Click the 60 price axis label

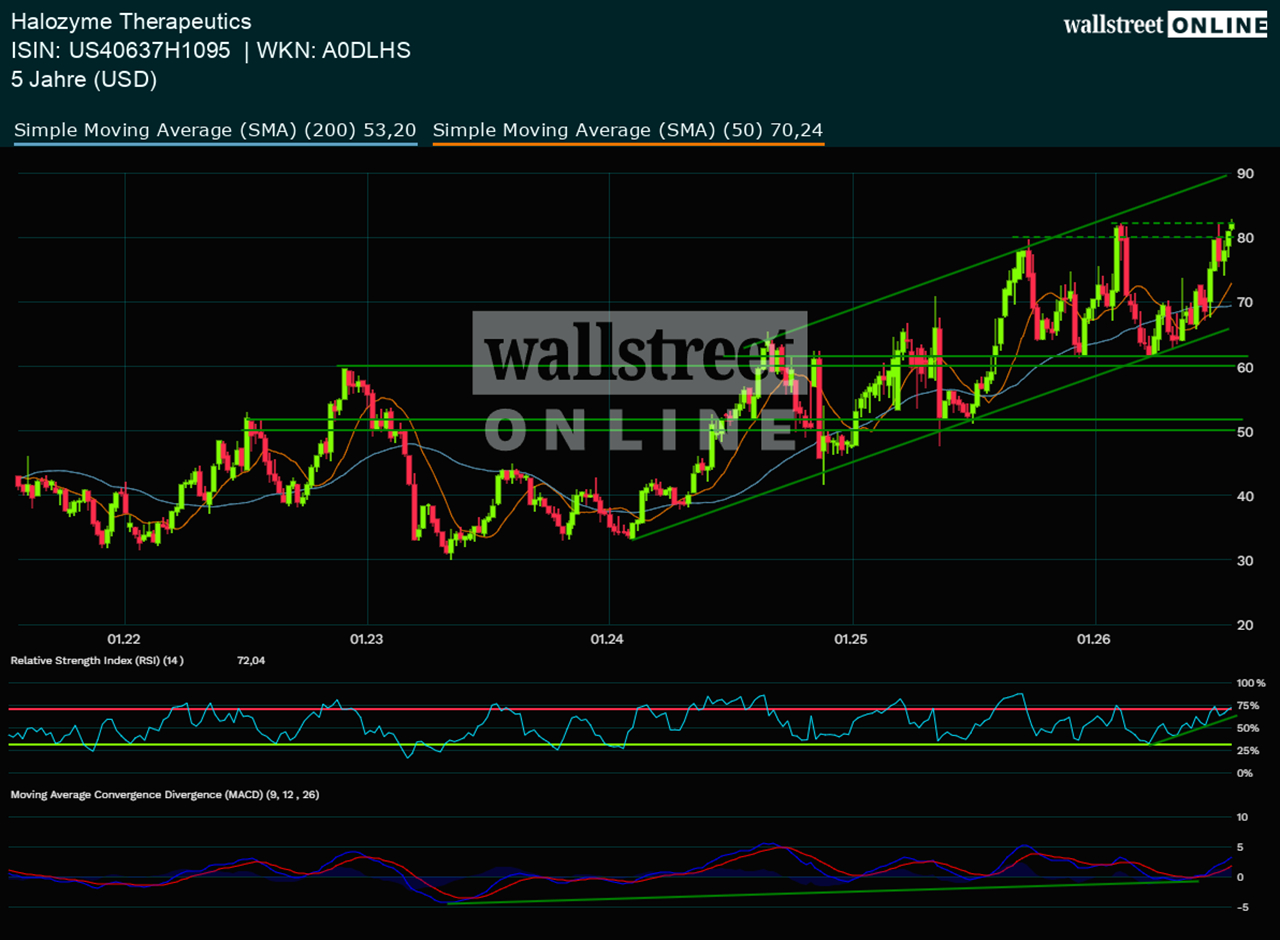[x=1245, y=367]
